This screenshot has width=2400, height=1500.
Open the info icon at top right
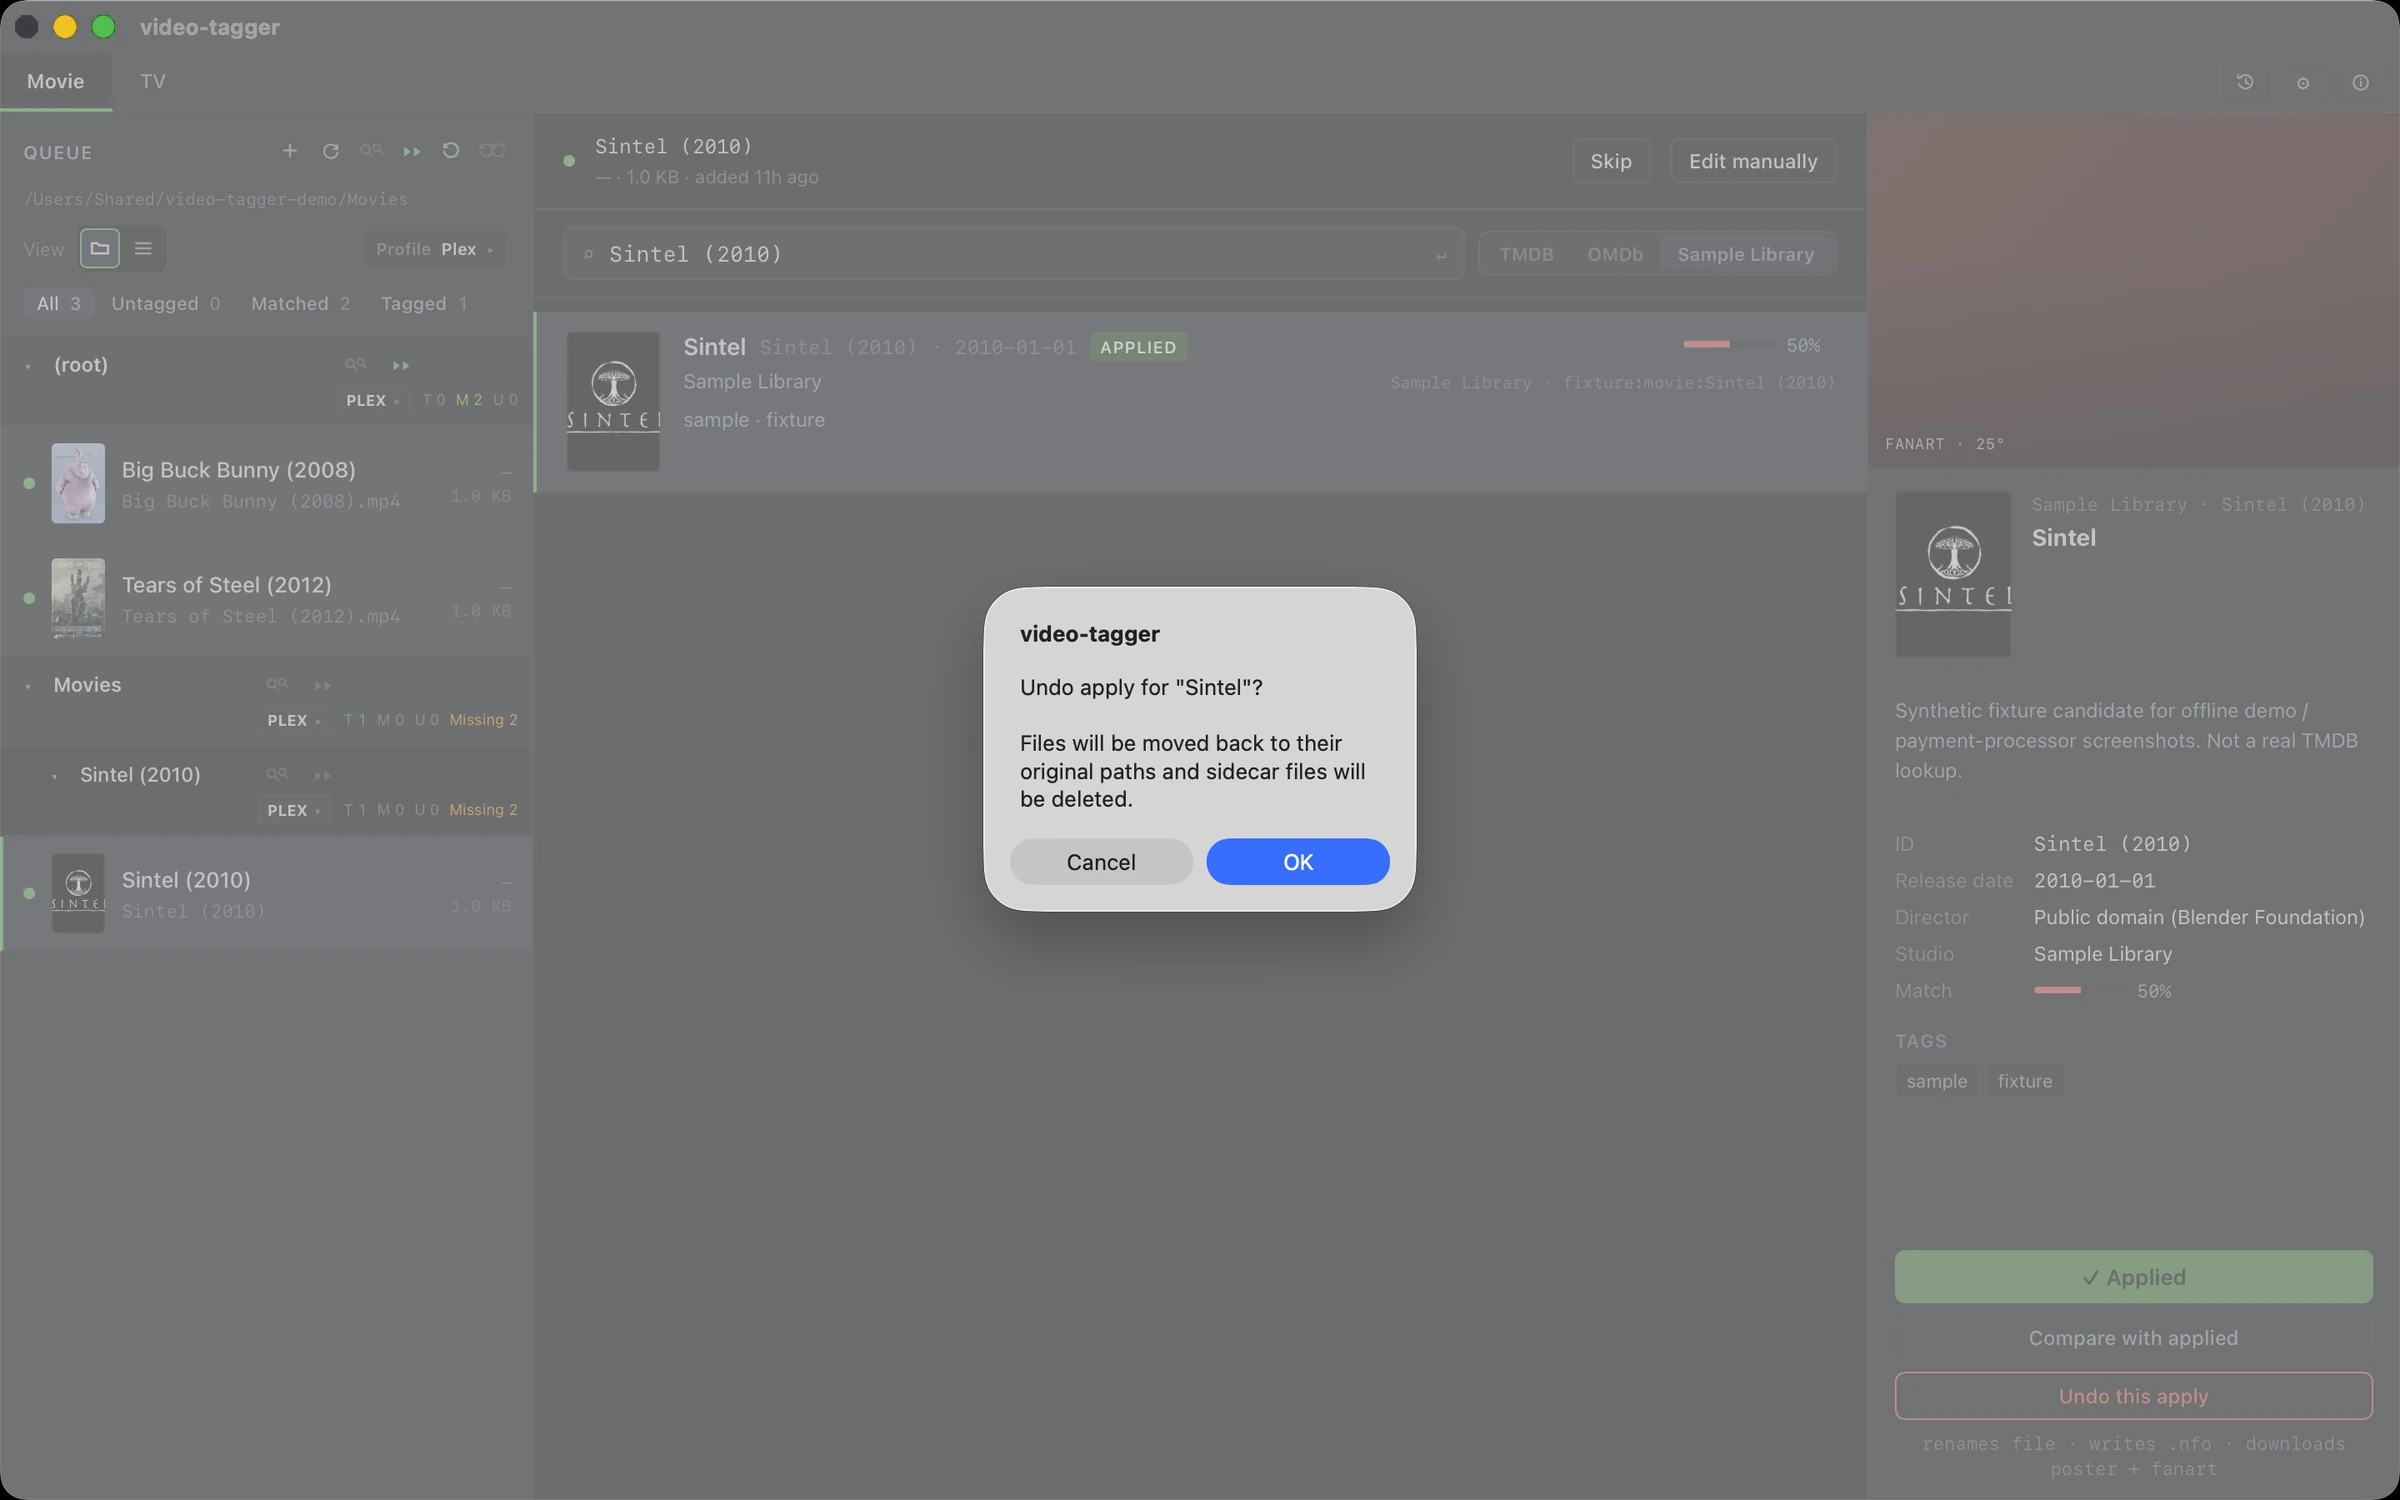click(2360, 82)
